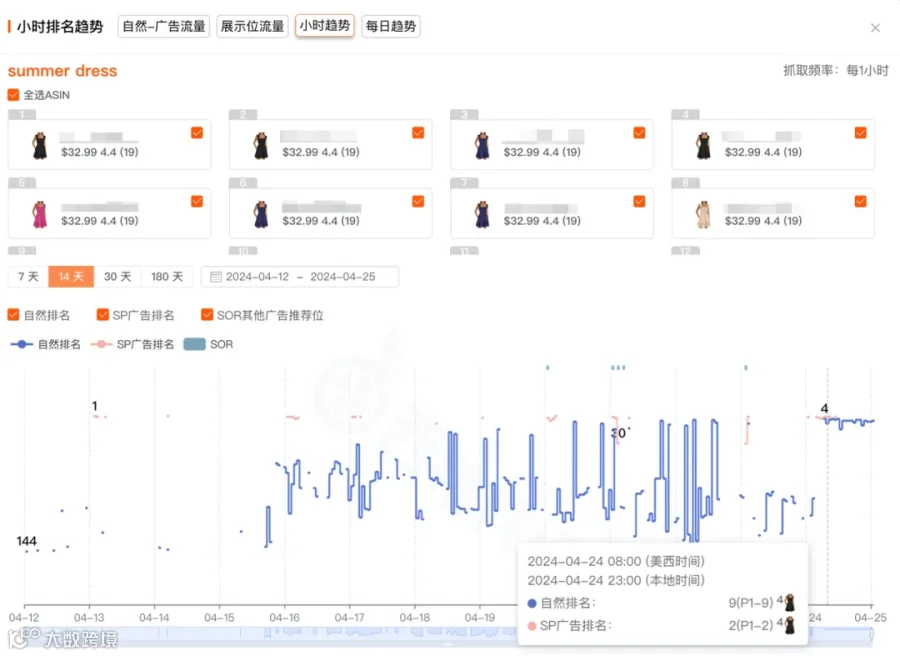900x656 pixels.
Task: Click the beige dress thumbnail in card 8
Action: (703, 214)
